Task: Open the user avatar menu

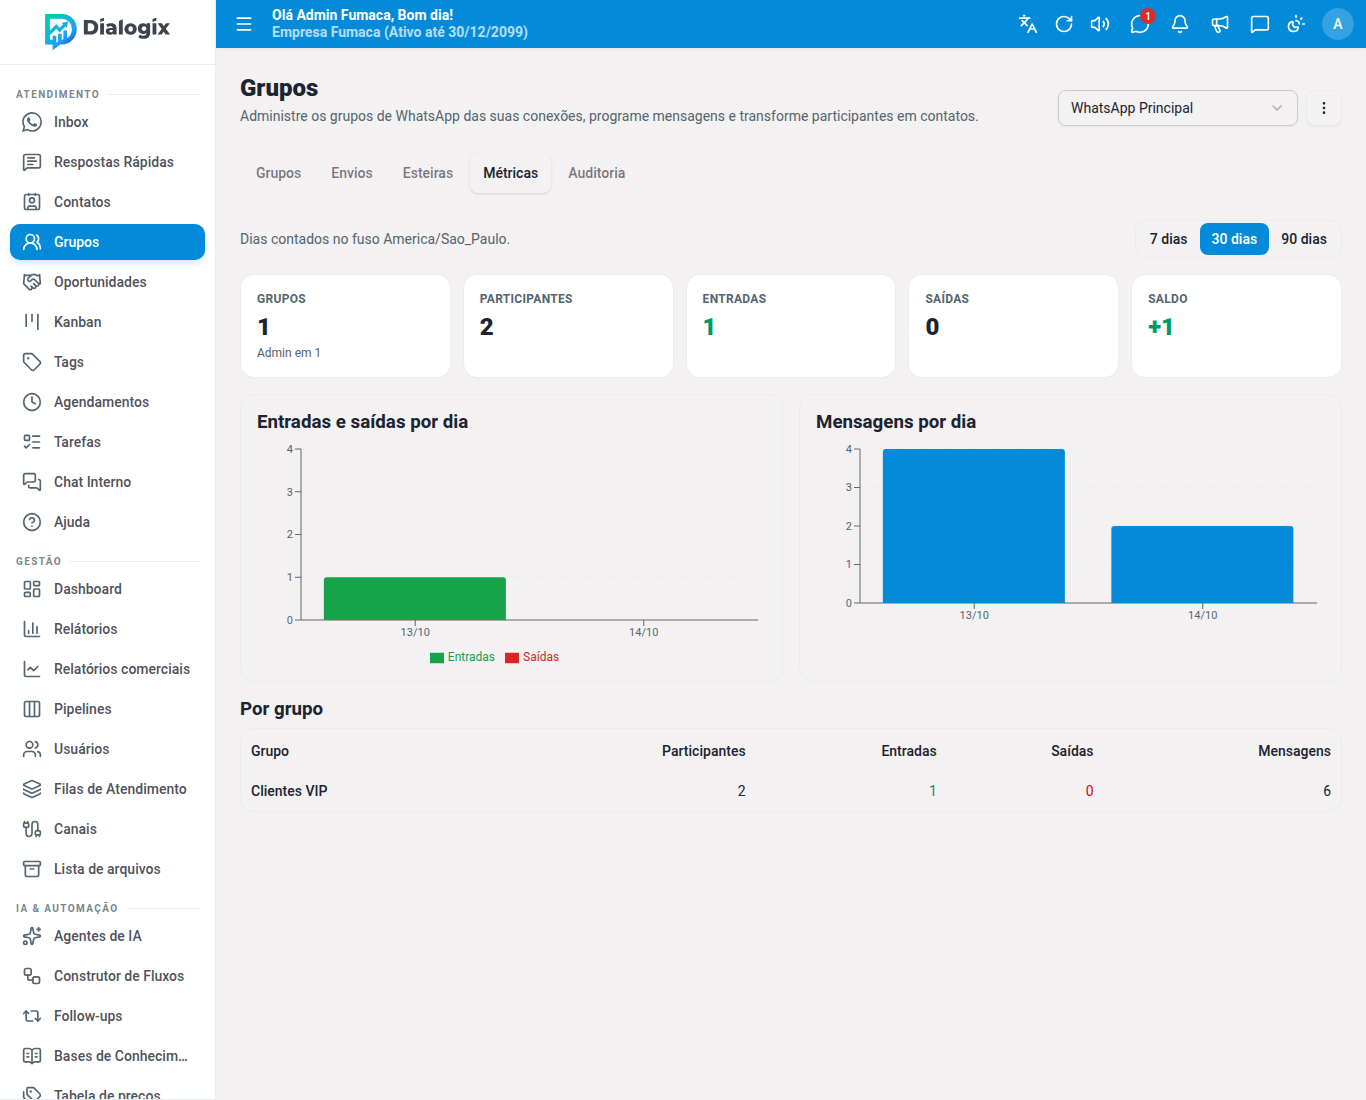Action: tap(1338, 24)
